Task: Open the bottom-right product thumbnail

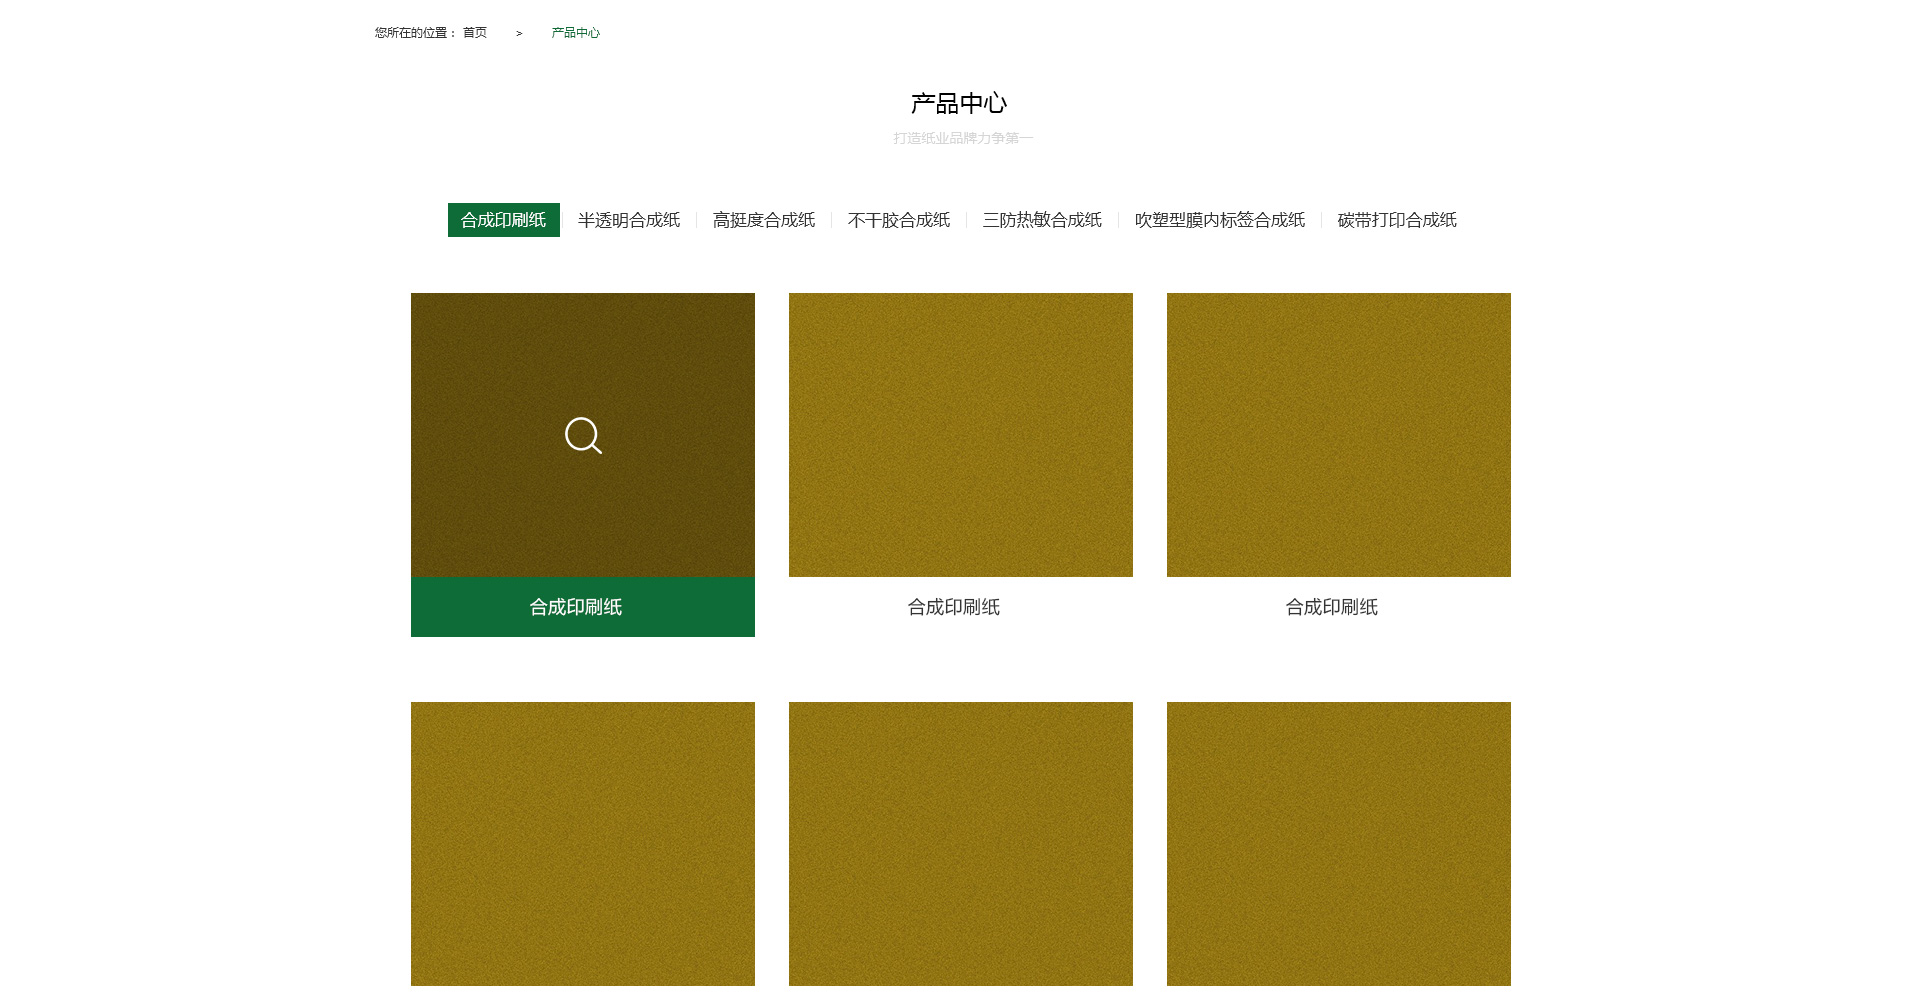Action: pyautogui.click(x=1338, y=843)
